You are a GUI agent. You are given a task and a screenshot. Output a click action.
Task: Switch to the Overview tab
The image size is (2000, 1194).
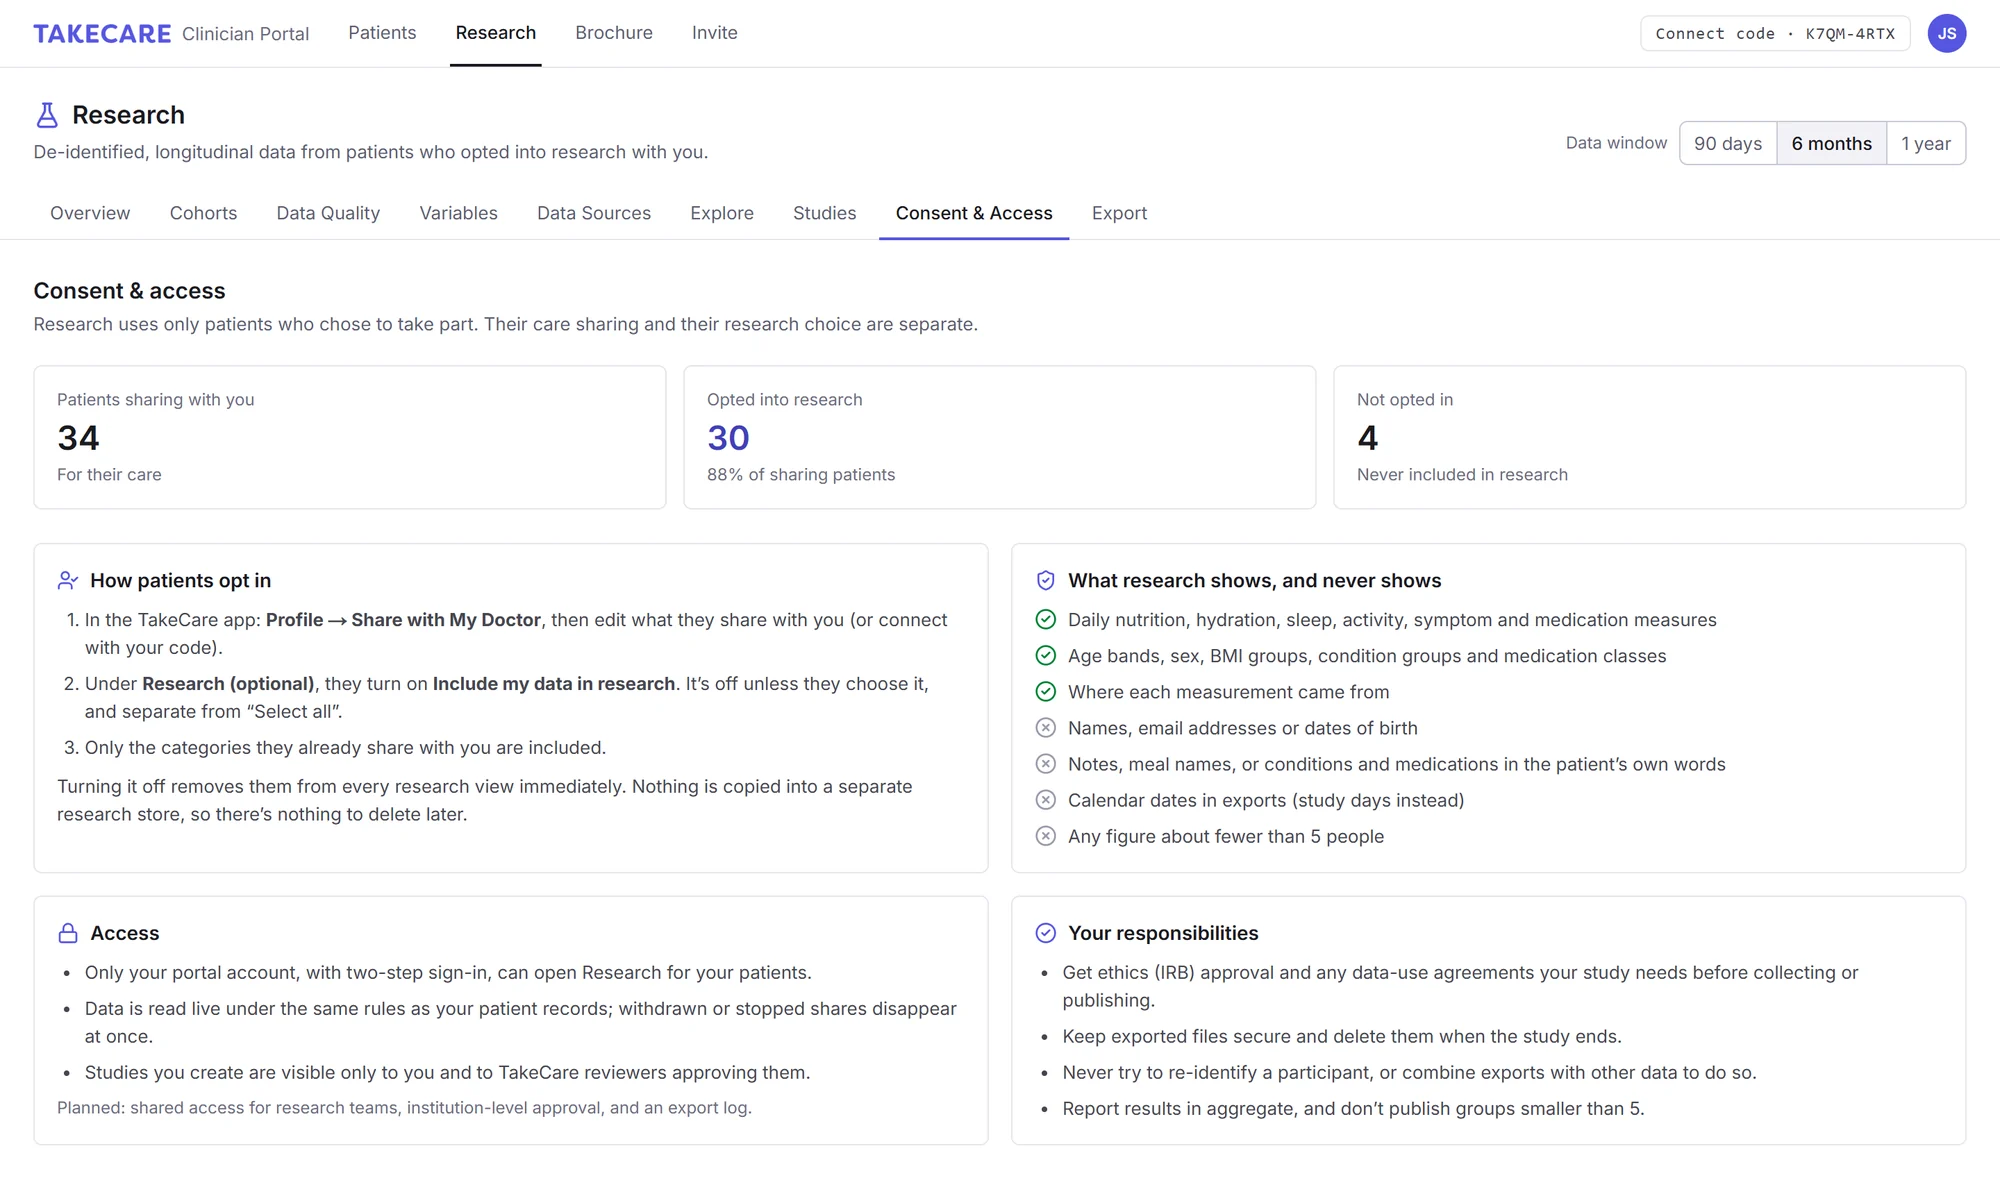[90, 213]
